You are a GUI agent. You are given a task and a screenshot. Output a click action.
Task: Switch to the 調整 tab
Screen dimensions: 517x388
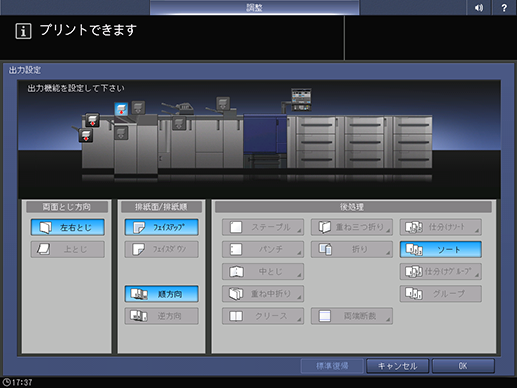255,7
